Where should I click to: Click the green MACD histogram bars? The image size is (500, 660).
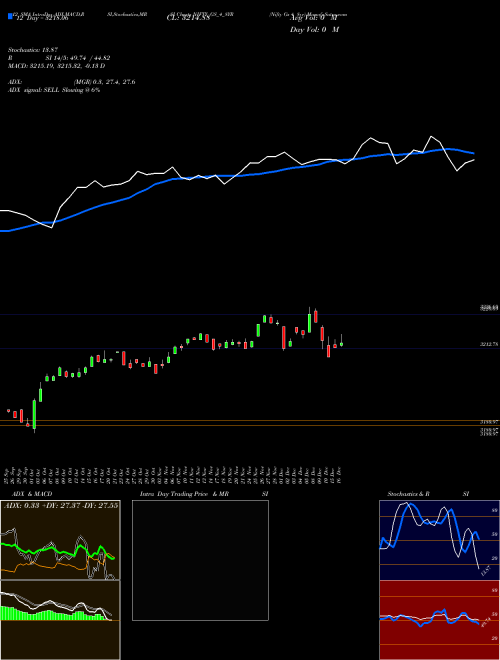[53, 614]
